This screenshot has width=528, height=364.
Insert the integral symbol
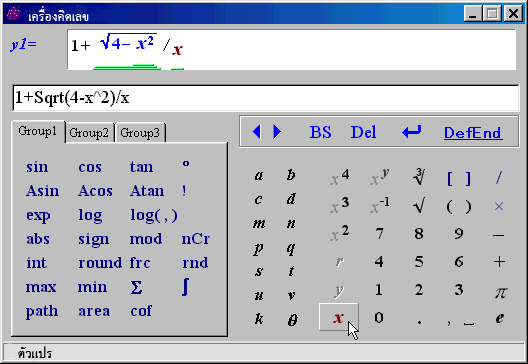[x=185, y=287]
